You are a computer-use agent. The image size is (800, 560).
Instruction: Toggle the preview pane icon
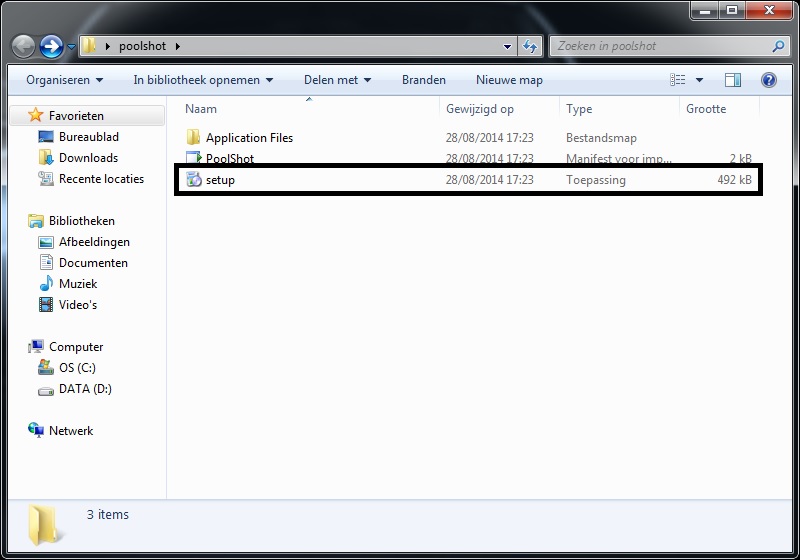tap(733, 80)
